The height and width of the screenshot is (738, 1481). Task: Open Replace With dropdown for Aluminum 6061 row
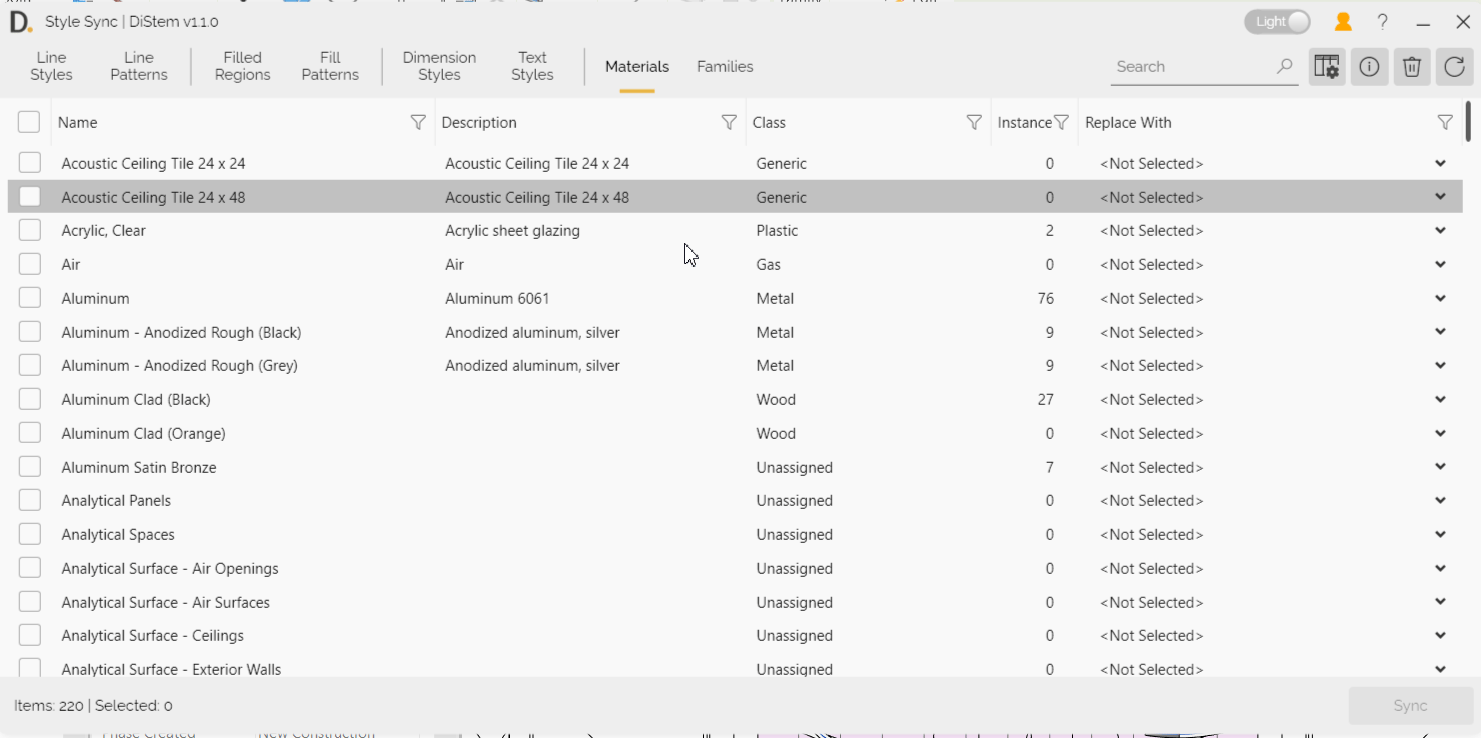pyautogui.click(x=1440, y=298)
